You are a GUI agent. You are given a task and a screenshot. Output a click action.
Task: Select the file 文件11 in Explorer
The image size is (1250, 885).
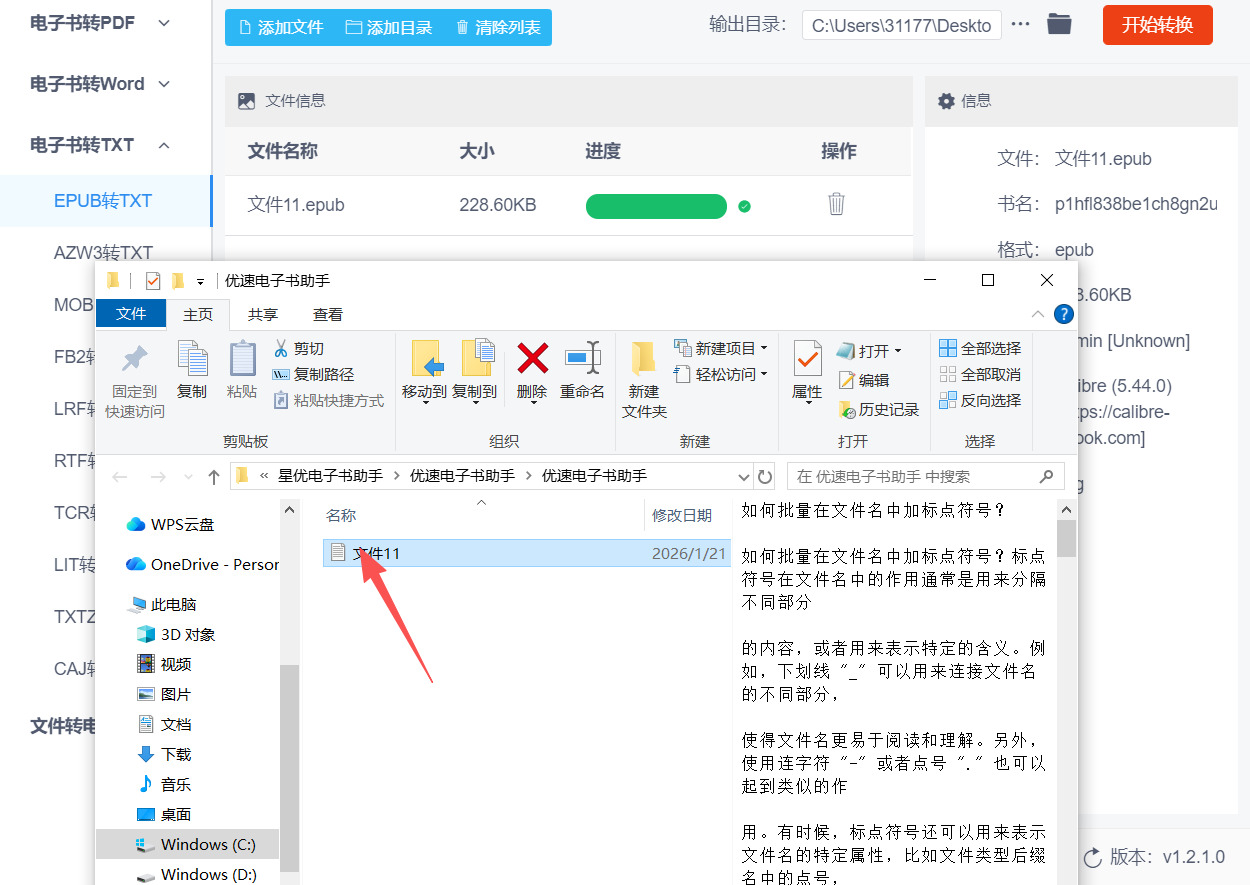(x=527, y=553)
